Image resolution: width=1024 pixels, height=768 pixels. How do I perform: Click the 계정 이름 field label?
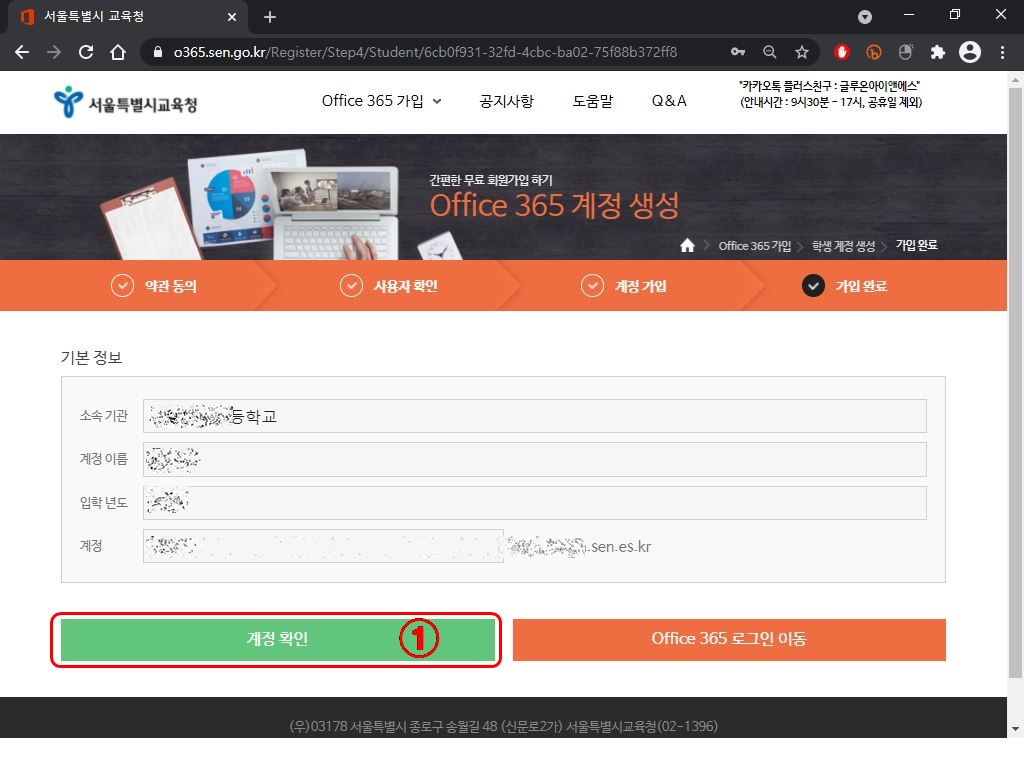click(104, 459)
